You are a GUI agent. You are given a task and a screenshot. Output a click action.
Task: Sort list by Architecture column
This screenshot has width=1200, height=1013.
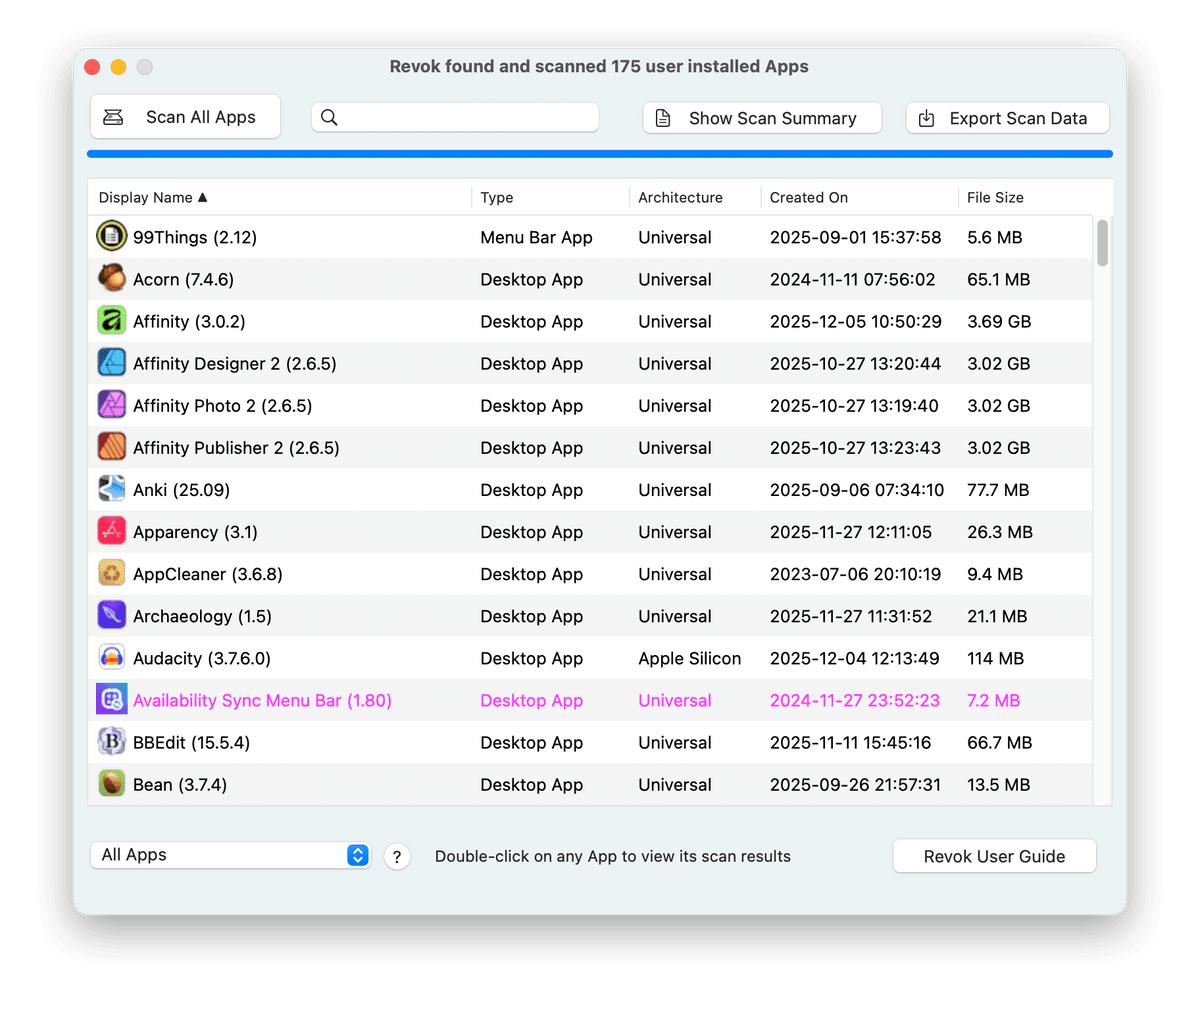(x=680, y=198)
